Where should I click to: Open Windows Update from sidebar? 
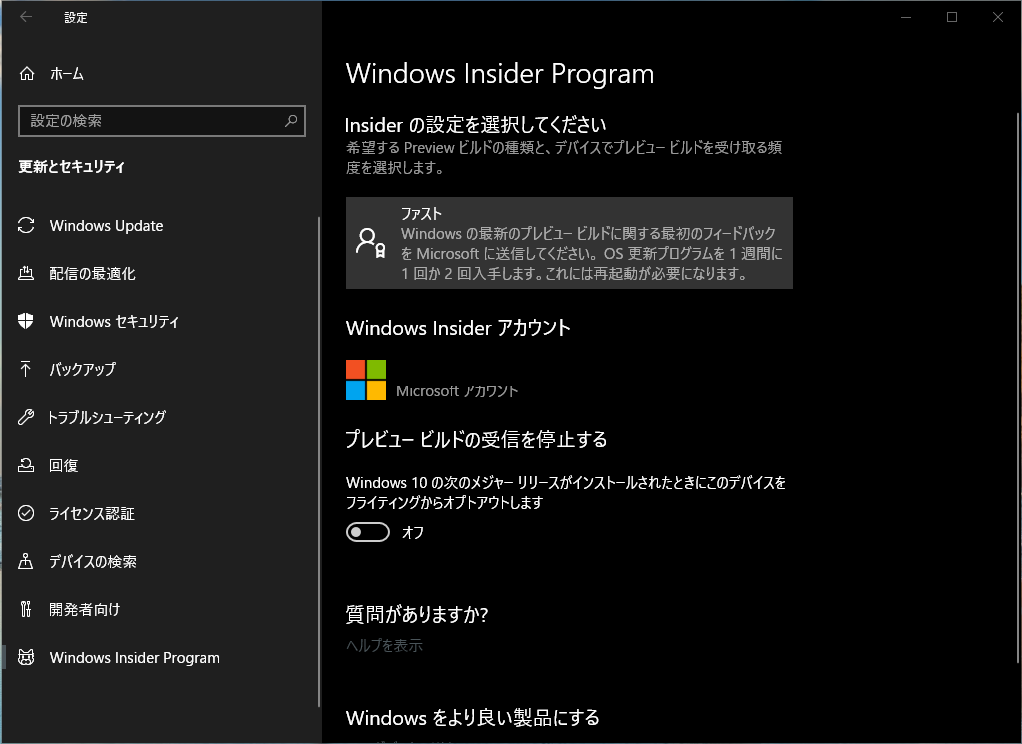tap(106, 226)
